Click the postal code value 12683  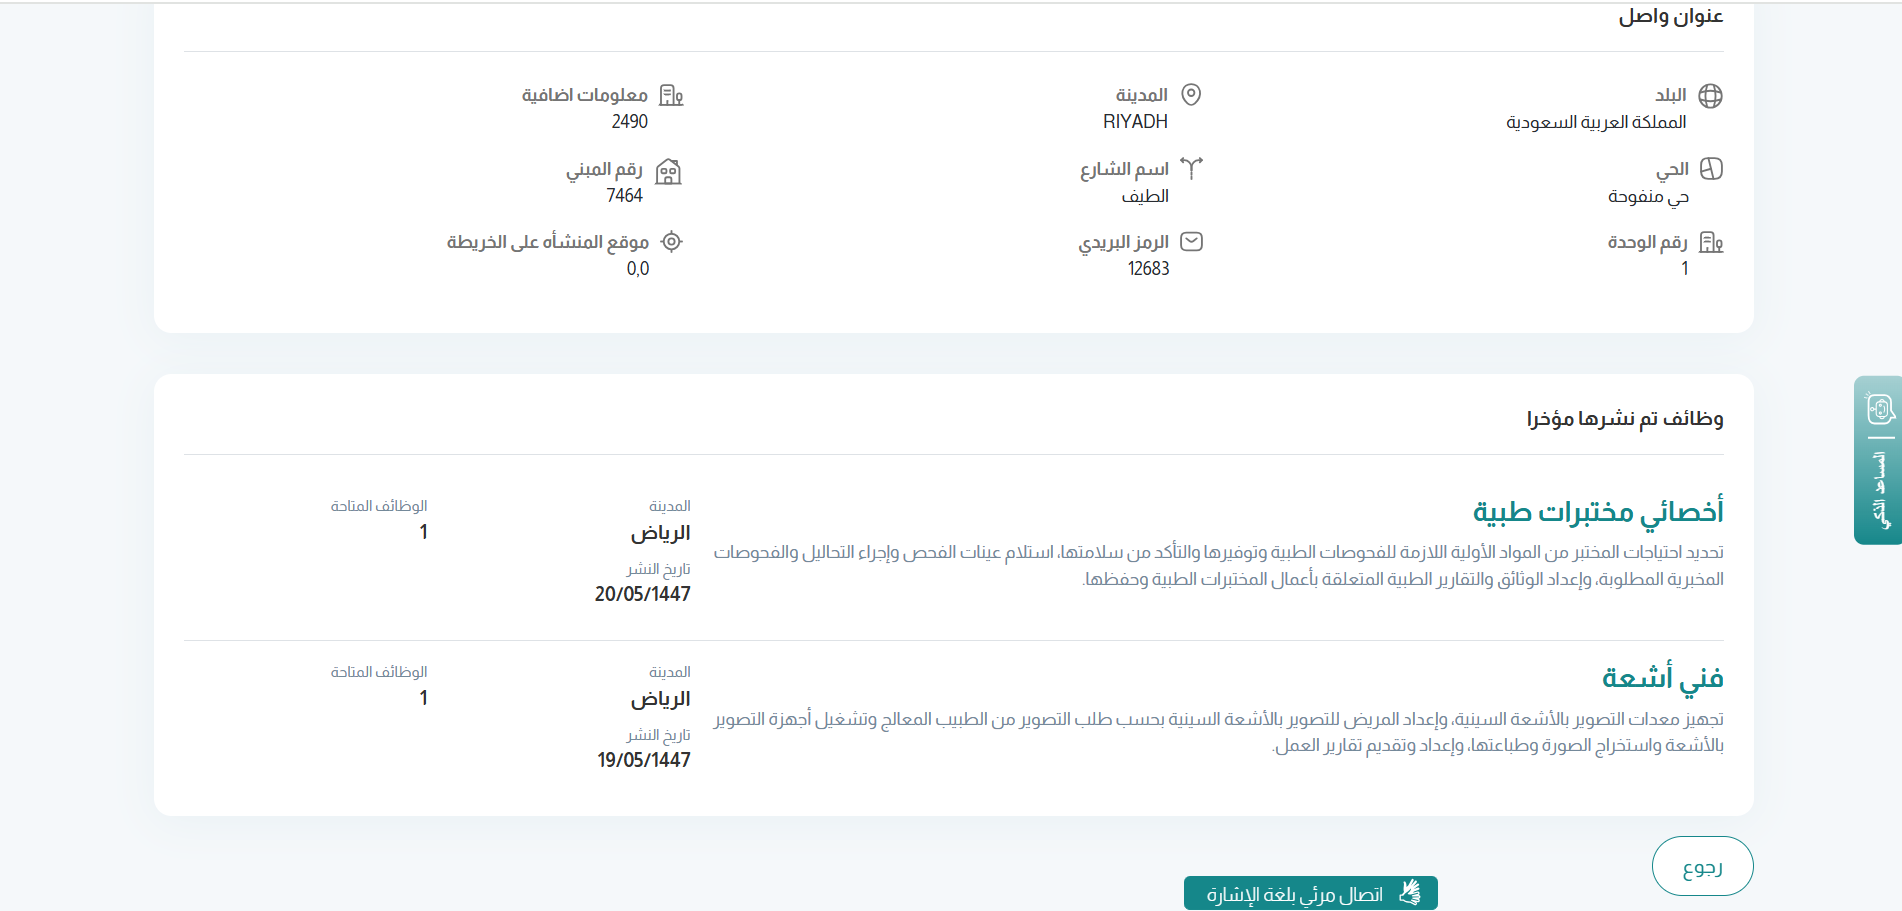1148,269
